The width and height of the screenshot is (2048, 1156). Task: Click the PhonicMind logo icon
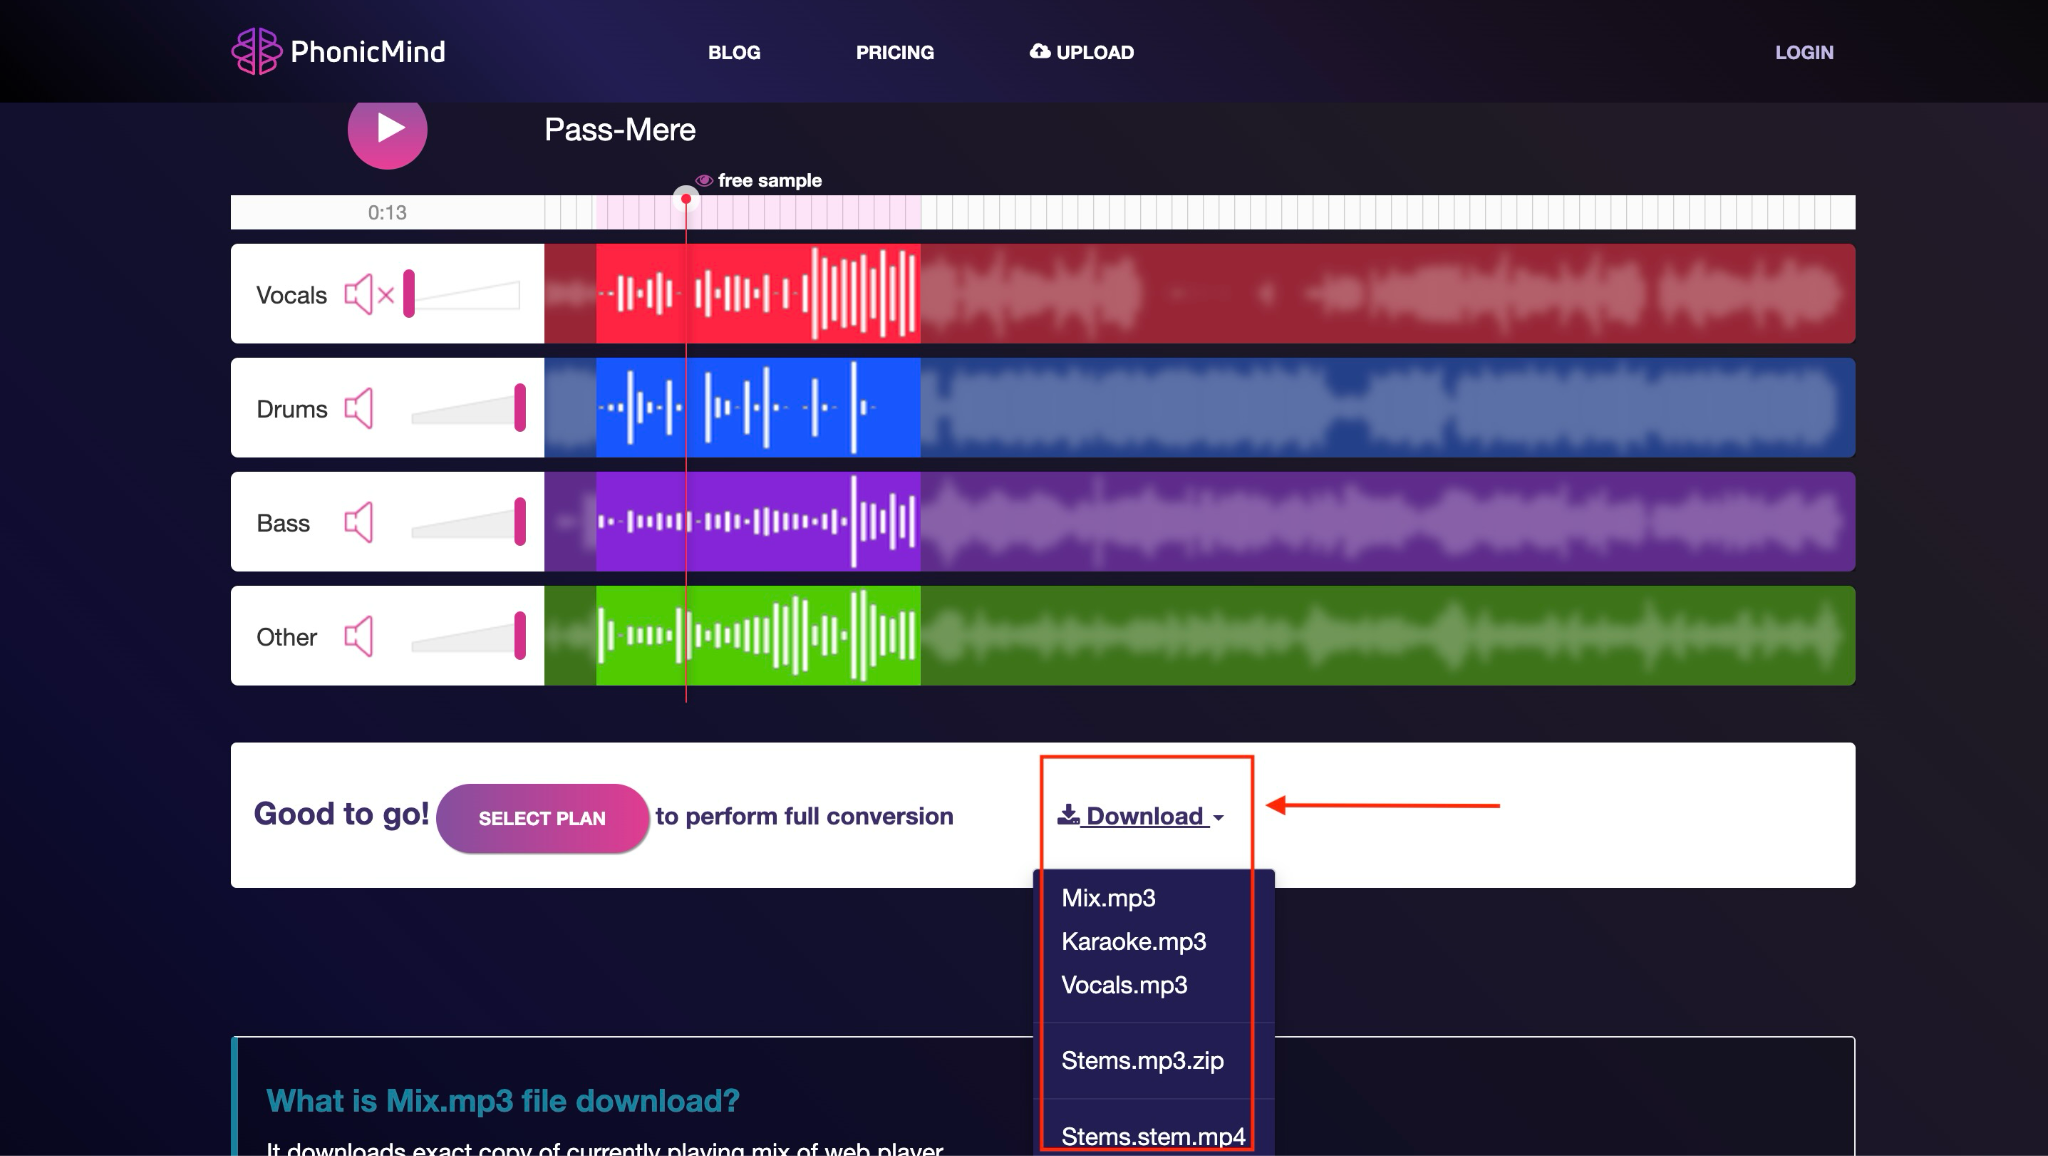256,51
